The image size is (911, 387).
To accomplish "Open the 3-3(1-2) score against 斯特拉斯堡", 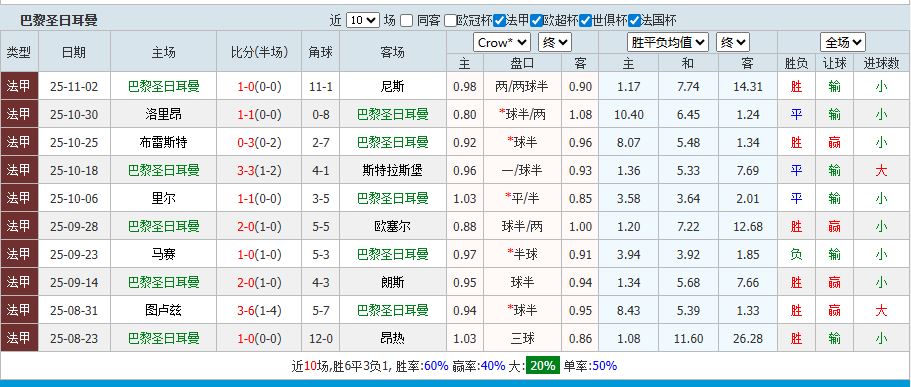I will [x=259, y=170].
